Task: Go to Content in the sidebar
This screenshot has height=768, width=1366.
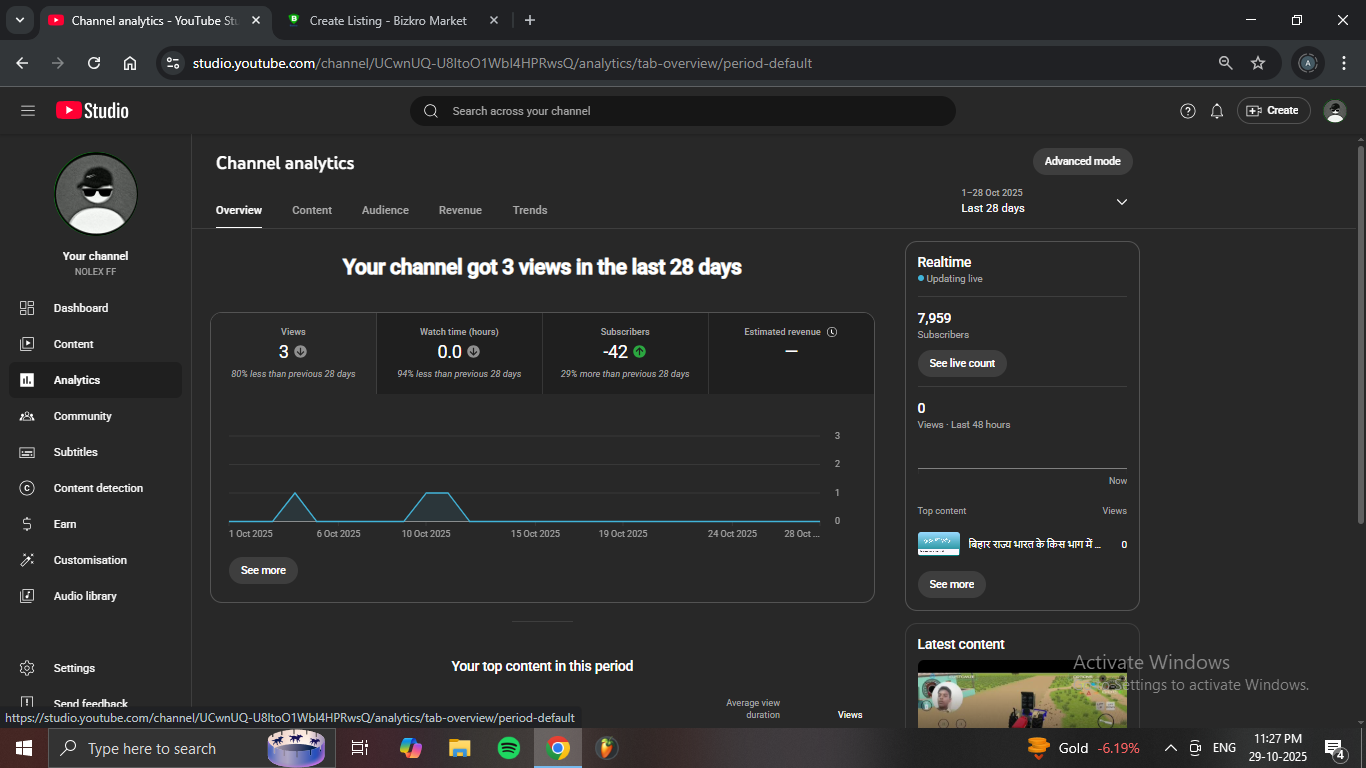Action: (x=73, y=344)
